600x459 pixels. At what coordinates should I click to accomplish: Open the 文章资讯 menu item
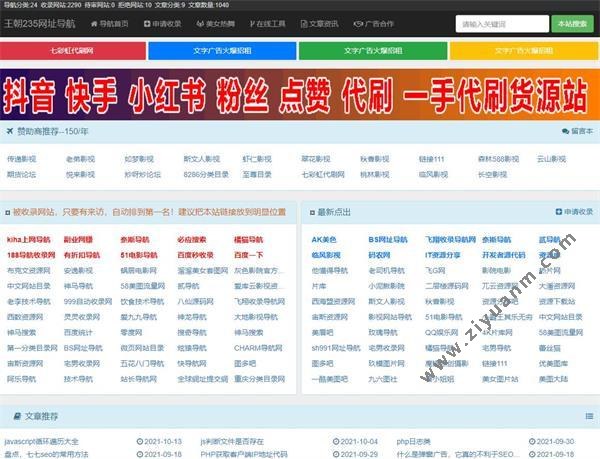click(320, 24)
